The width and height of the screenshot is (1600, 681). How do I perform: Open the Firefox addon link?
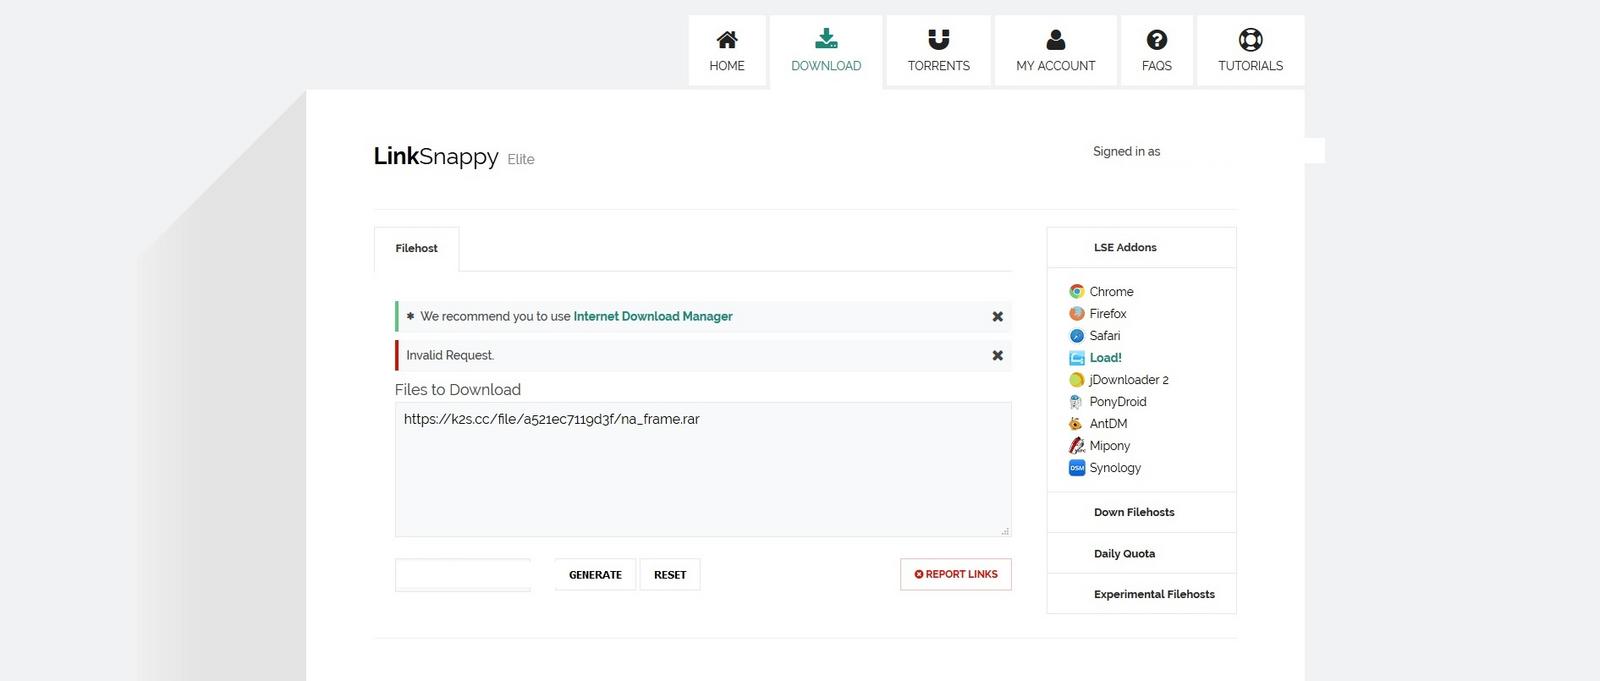(1108, 313)
